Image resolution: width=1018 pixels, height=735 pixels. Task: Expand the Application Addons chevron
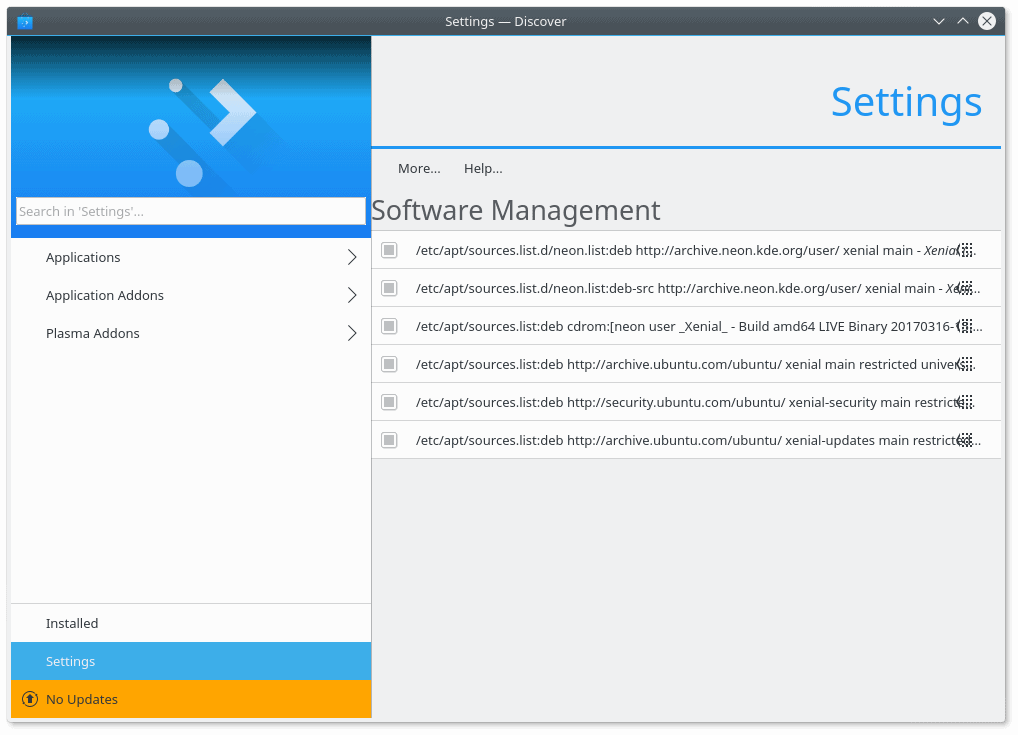pos(354,297)
